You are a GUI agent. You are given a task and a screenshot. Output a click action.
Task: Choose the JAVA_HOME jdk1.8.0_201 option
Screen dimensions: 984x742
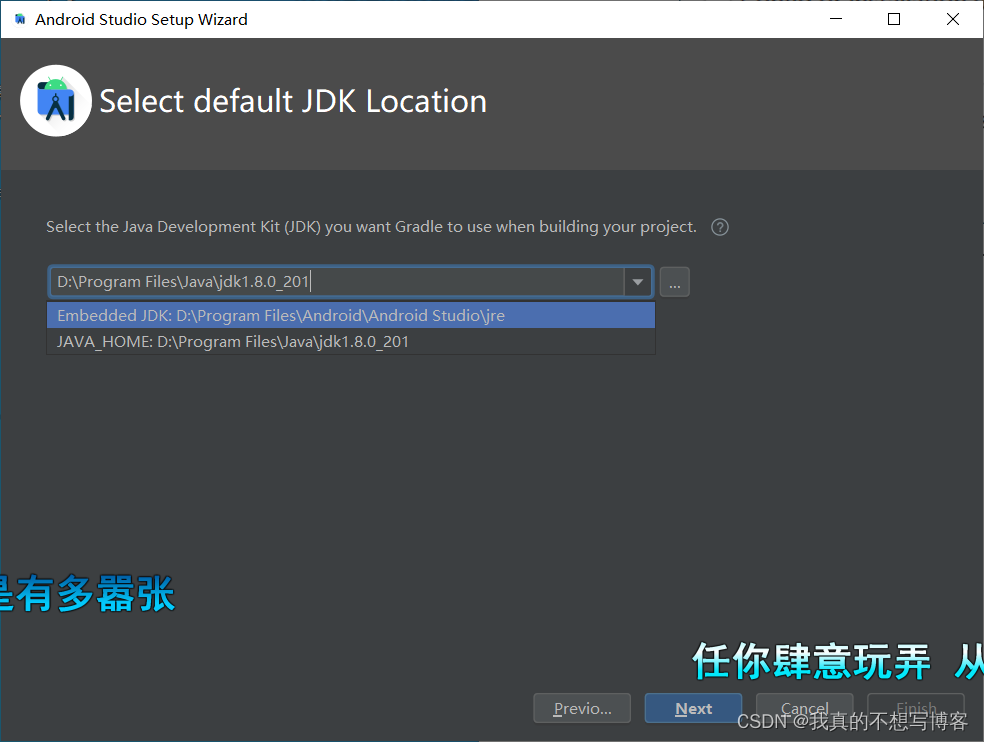351,341
